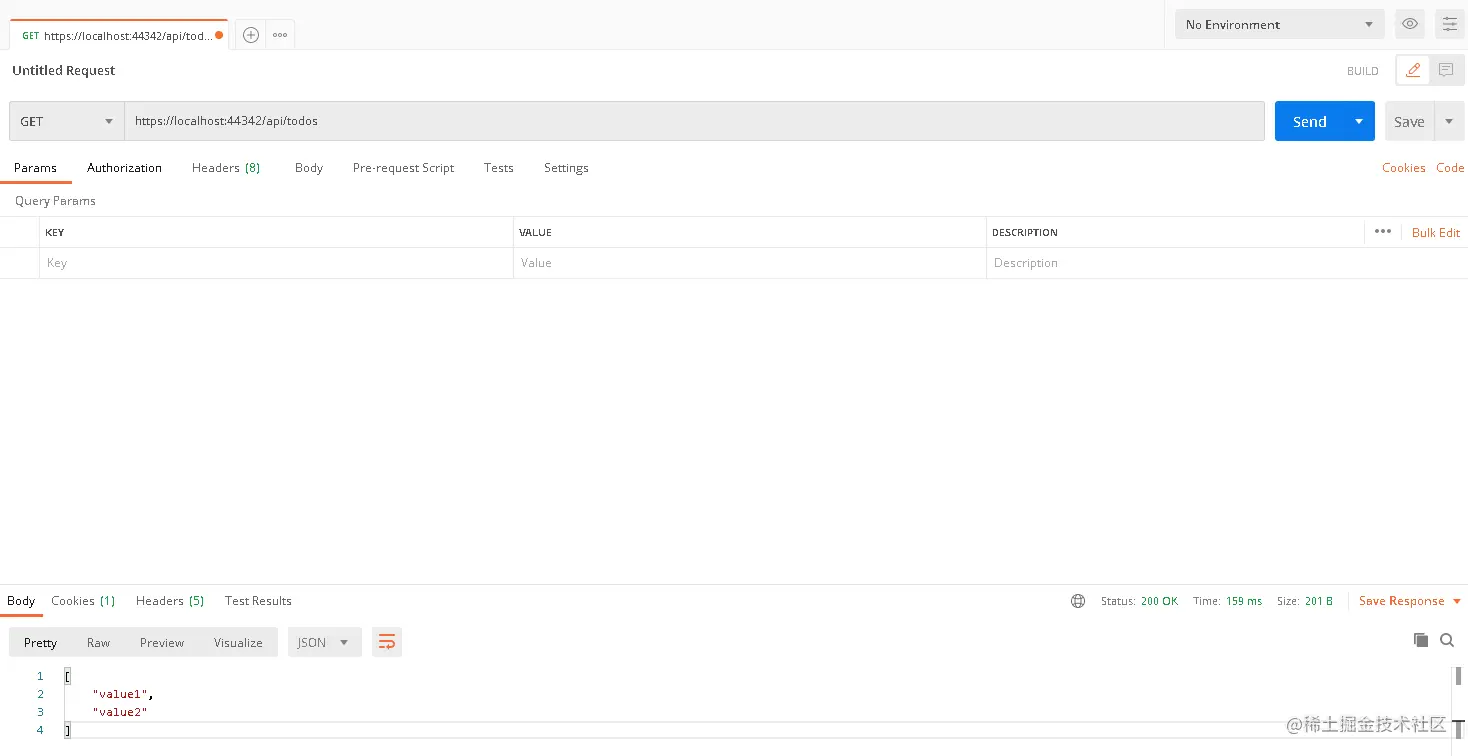The width and height of the screenshot is (1468, 756).
Task: Open a new request tab with plus icon
Action: 251,35
